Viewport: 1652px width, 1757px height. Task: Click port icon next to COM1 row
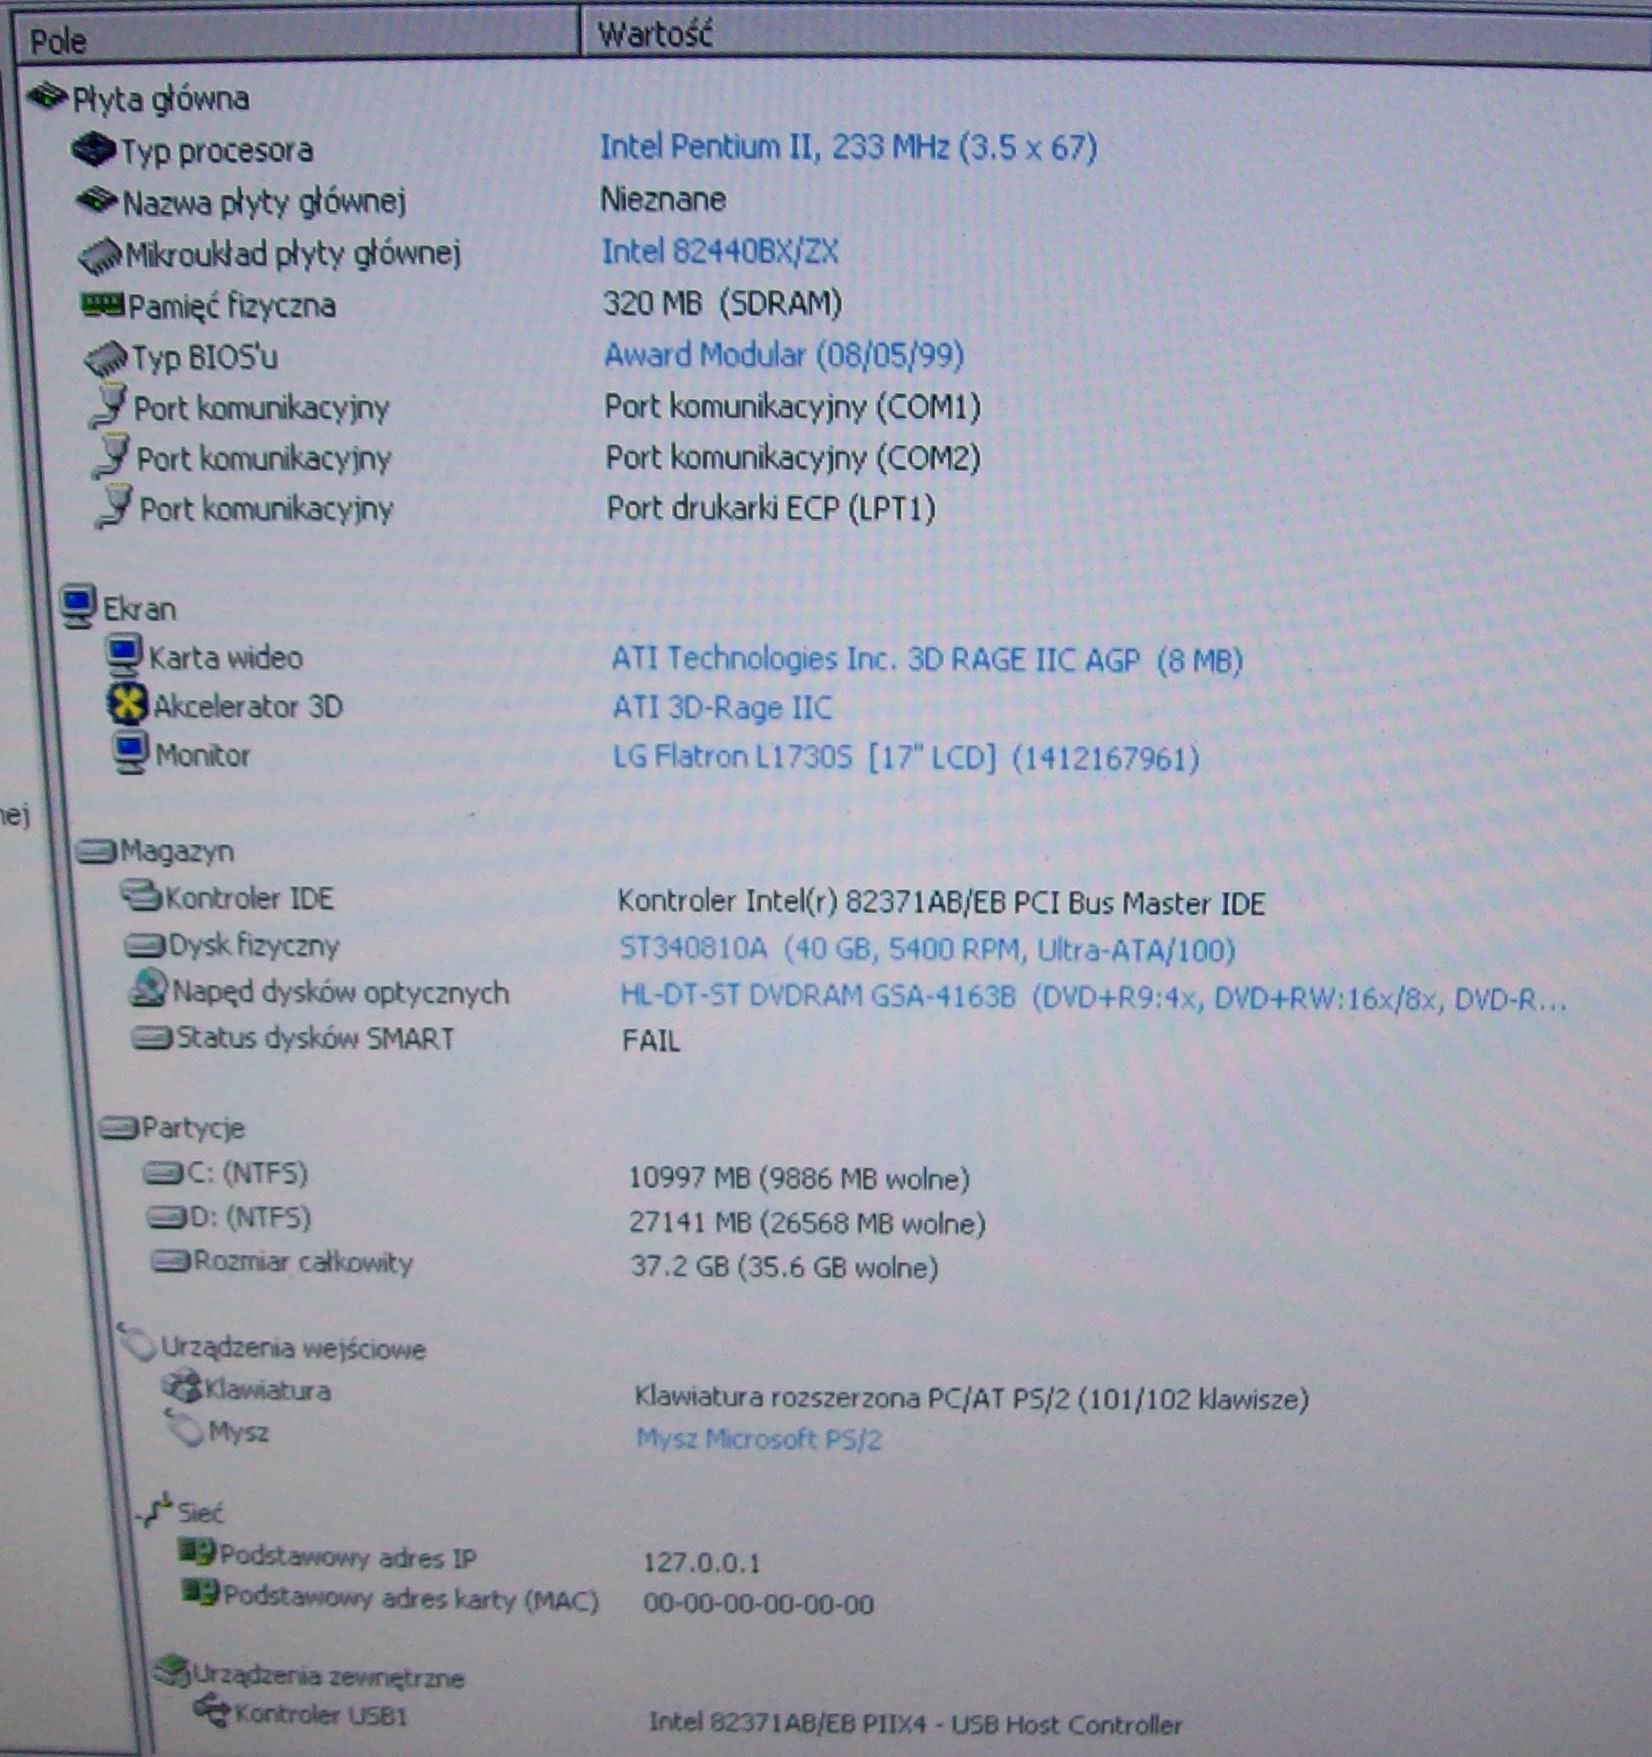(x=110, y=406)
